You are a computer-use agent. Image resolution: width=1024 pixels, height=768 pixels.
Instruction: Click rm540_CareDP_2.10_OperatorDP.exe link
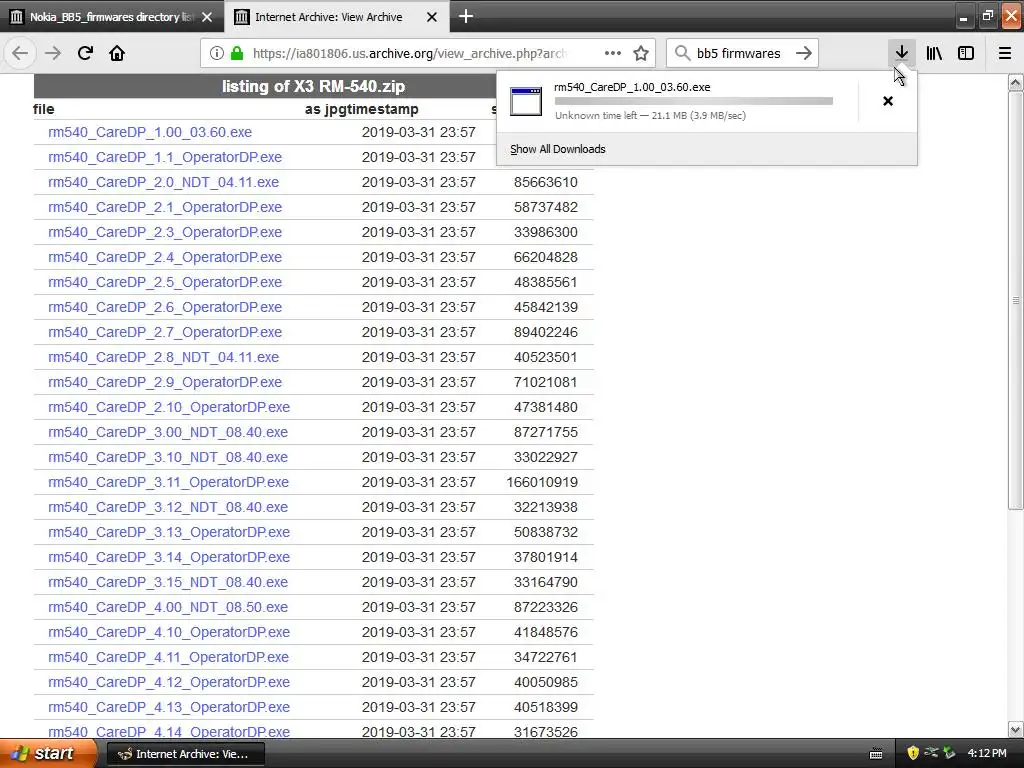169,407
